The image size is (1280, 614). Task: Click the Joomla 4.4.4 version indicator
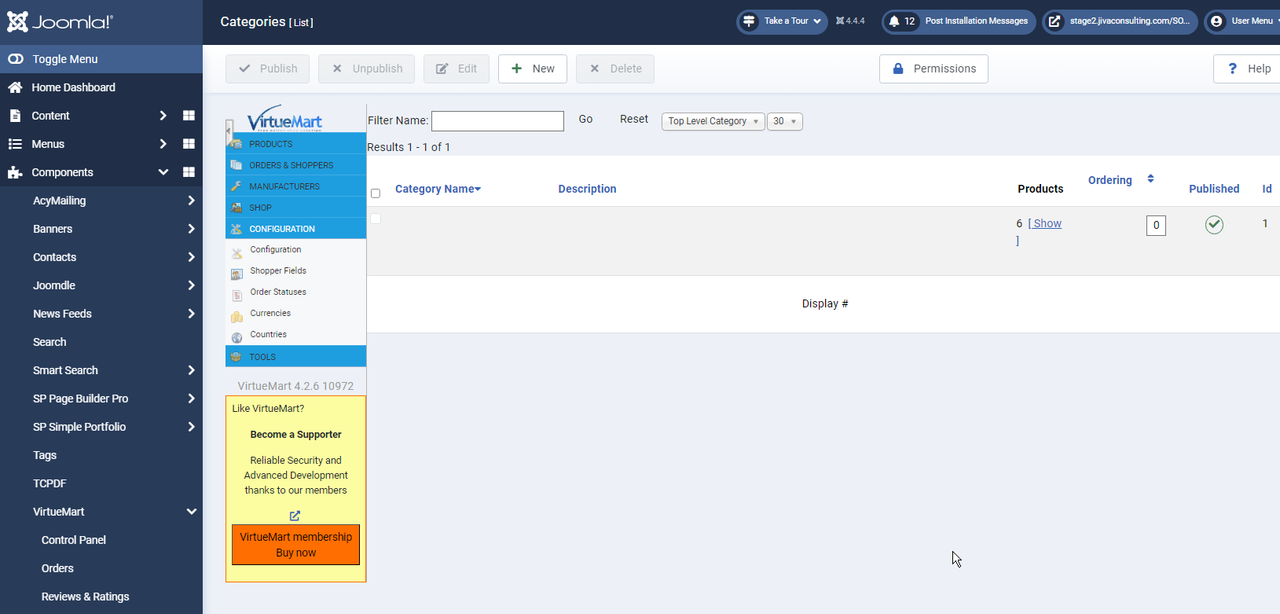[850, 21]
